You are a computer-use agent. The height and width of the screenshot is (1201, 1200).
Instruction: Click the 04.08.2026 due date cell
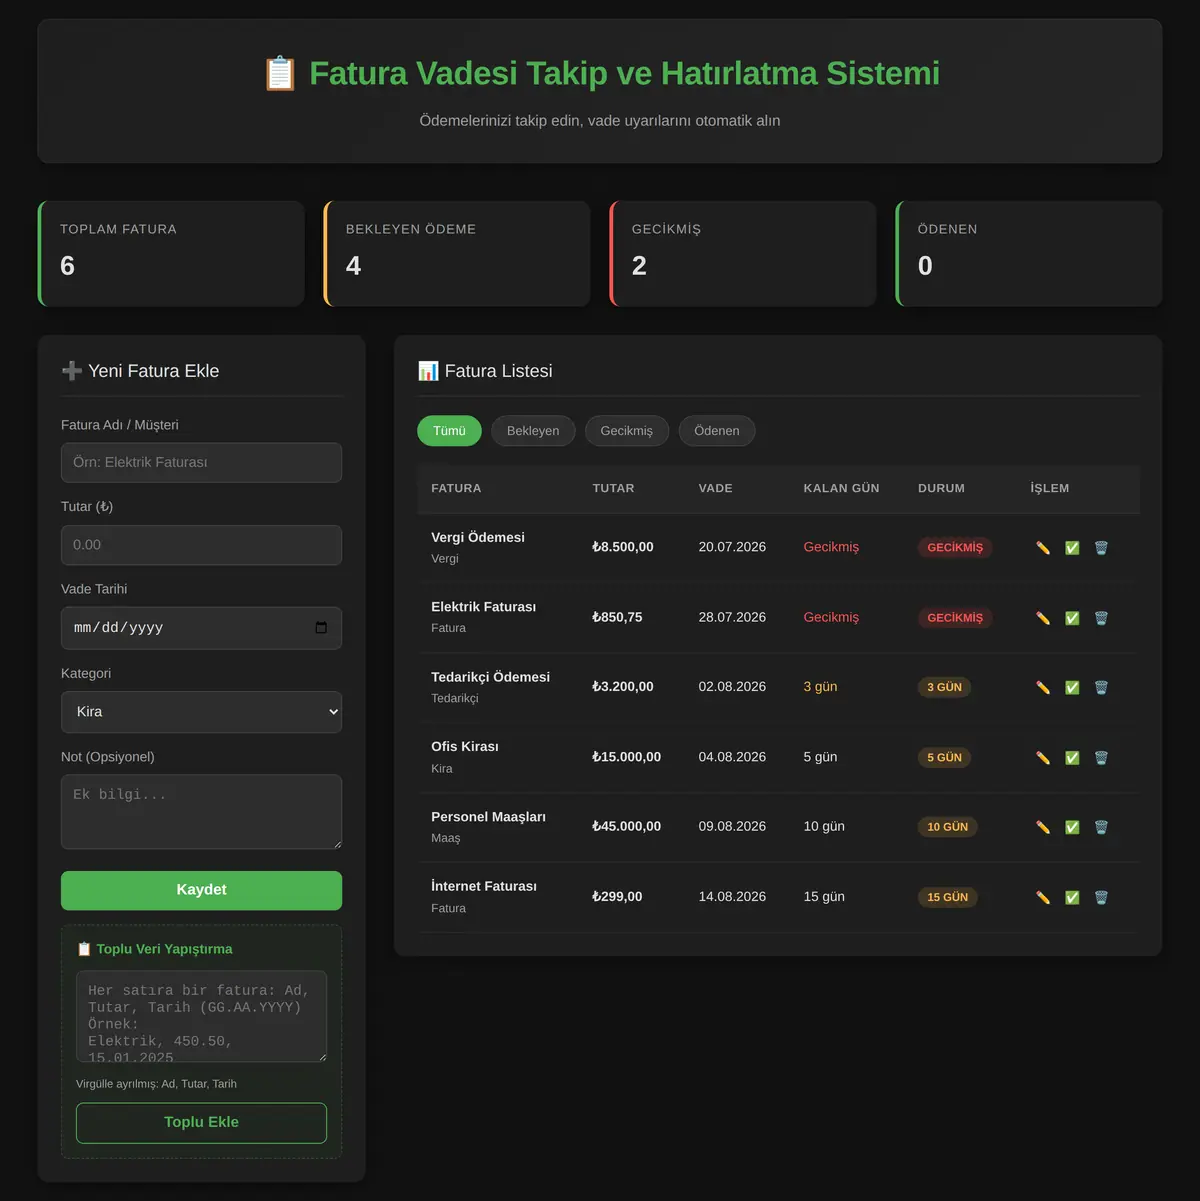pos(732,757)
